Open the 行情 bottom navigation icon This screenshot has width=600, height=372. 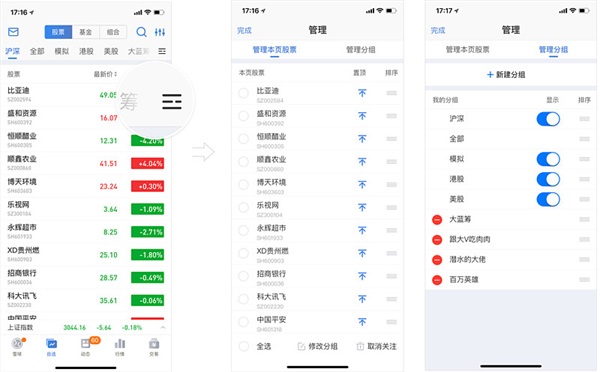click(120, 347)
